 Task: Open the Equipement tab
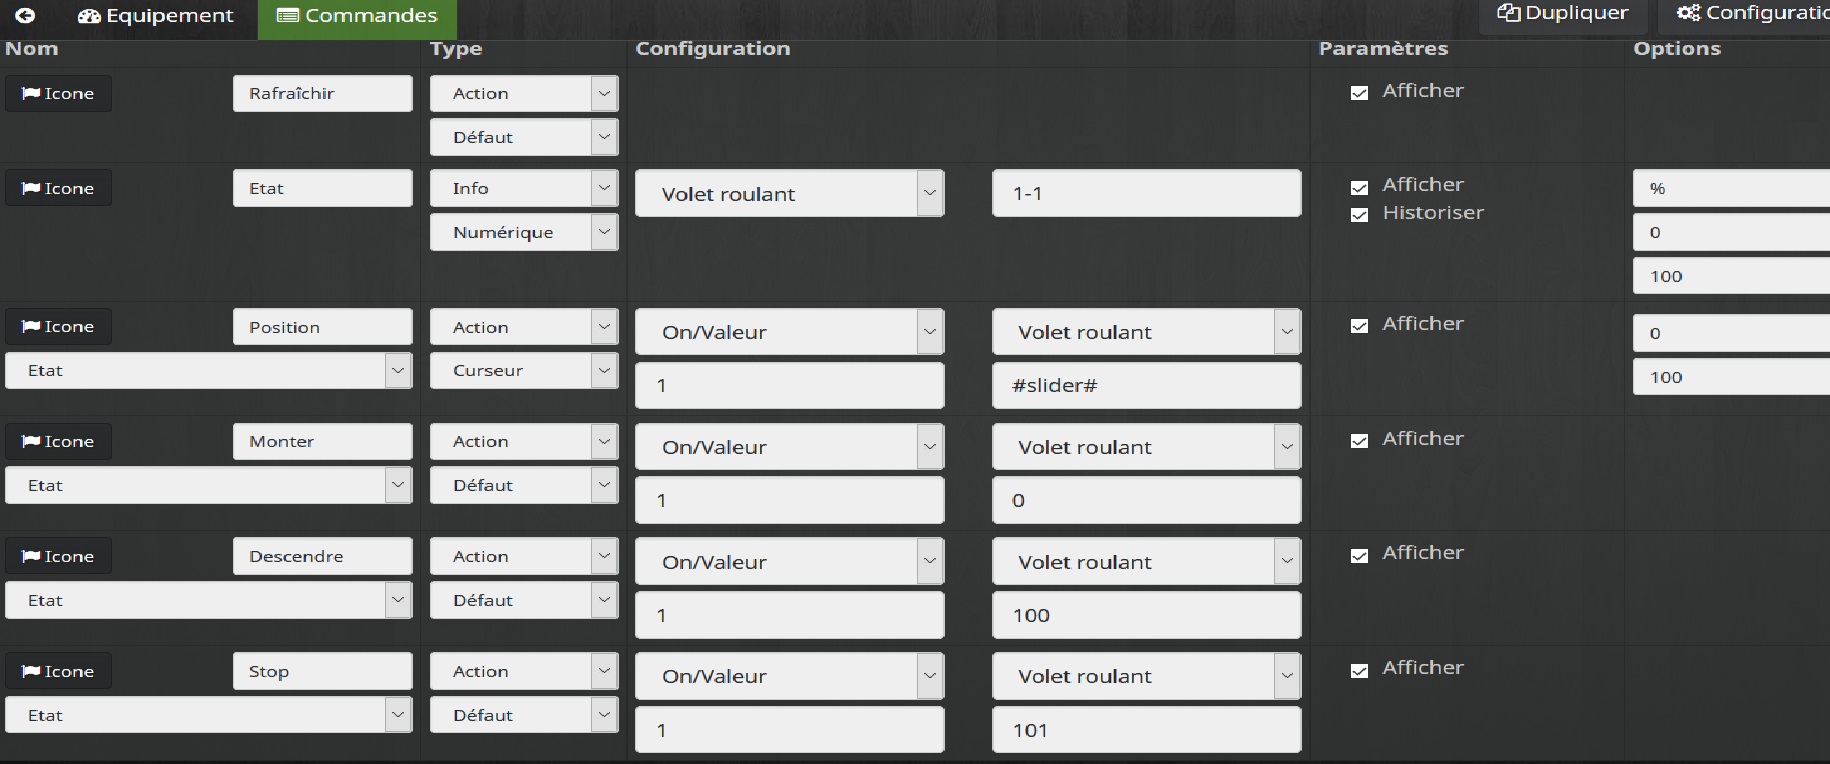156,16
